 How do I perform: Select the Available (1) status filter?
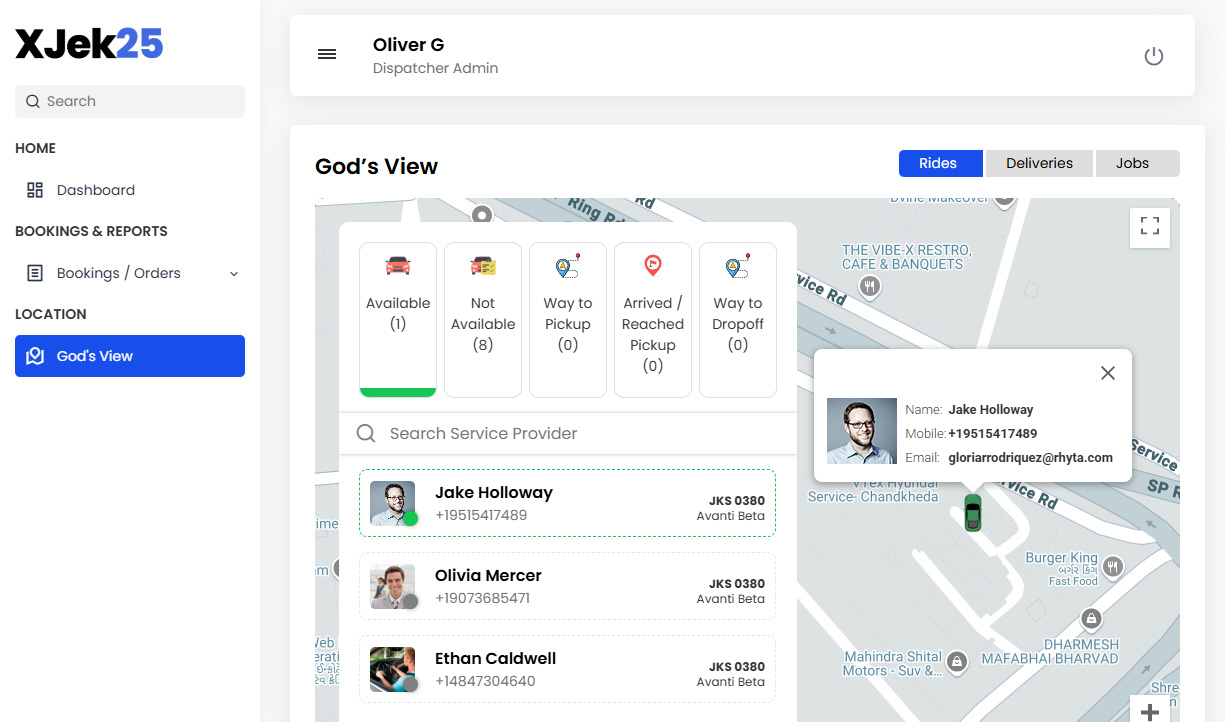398,319
